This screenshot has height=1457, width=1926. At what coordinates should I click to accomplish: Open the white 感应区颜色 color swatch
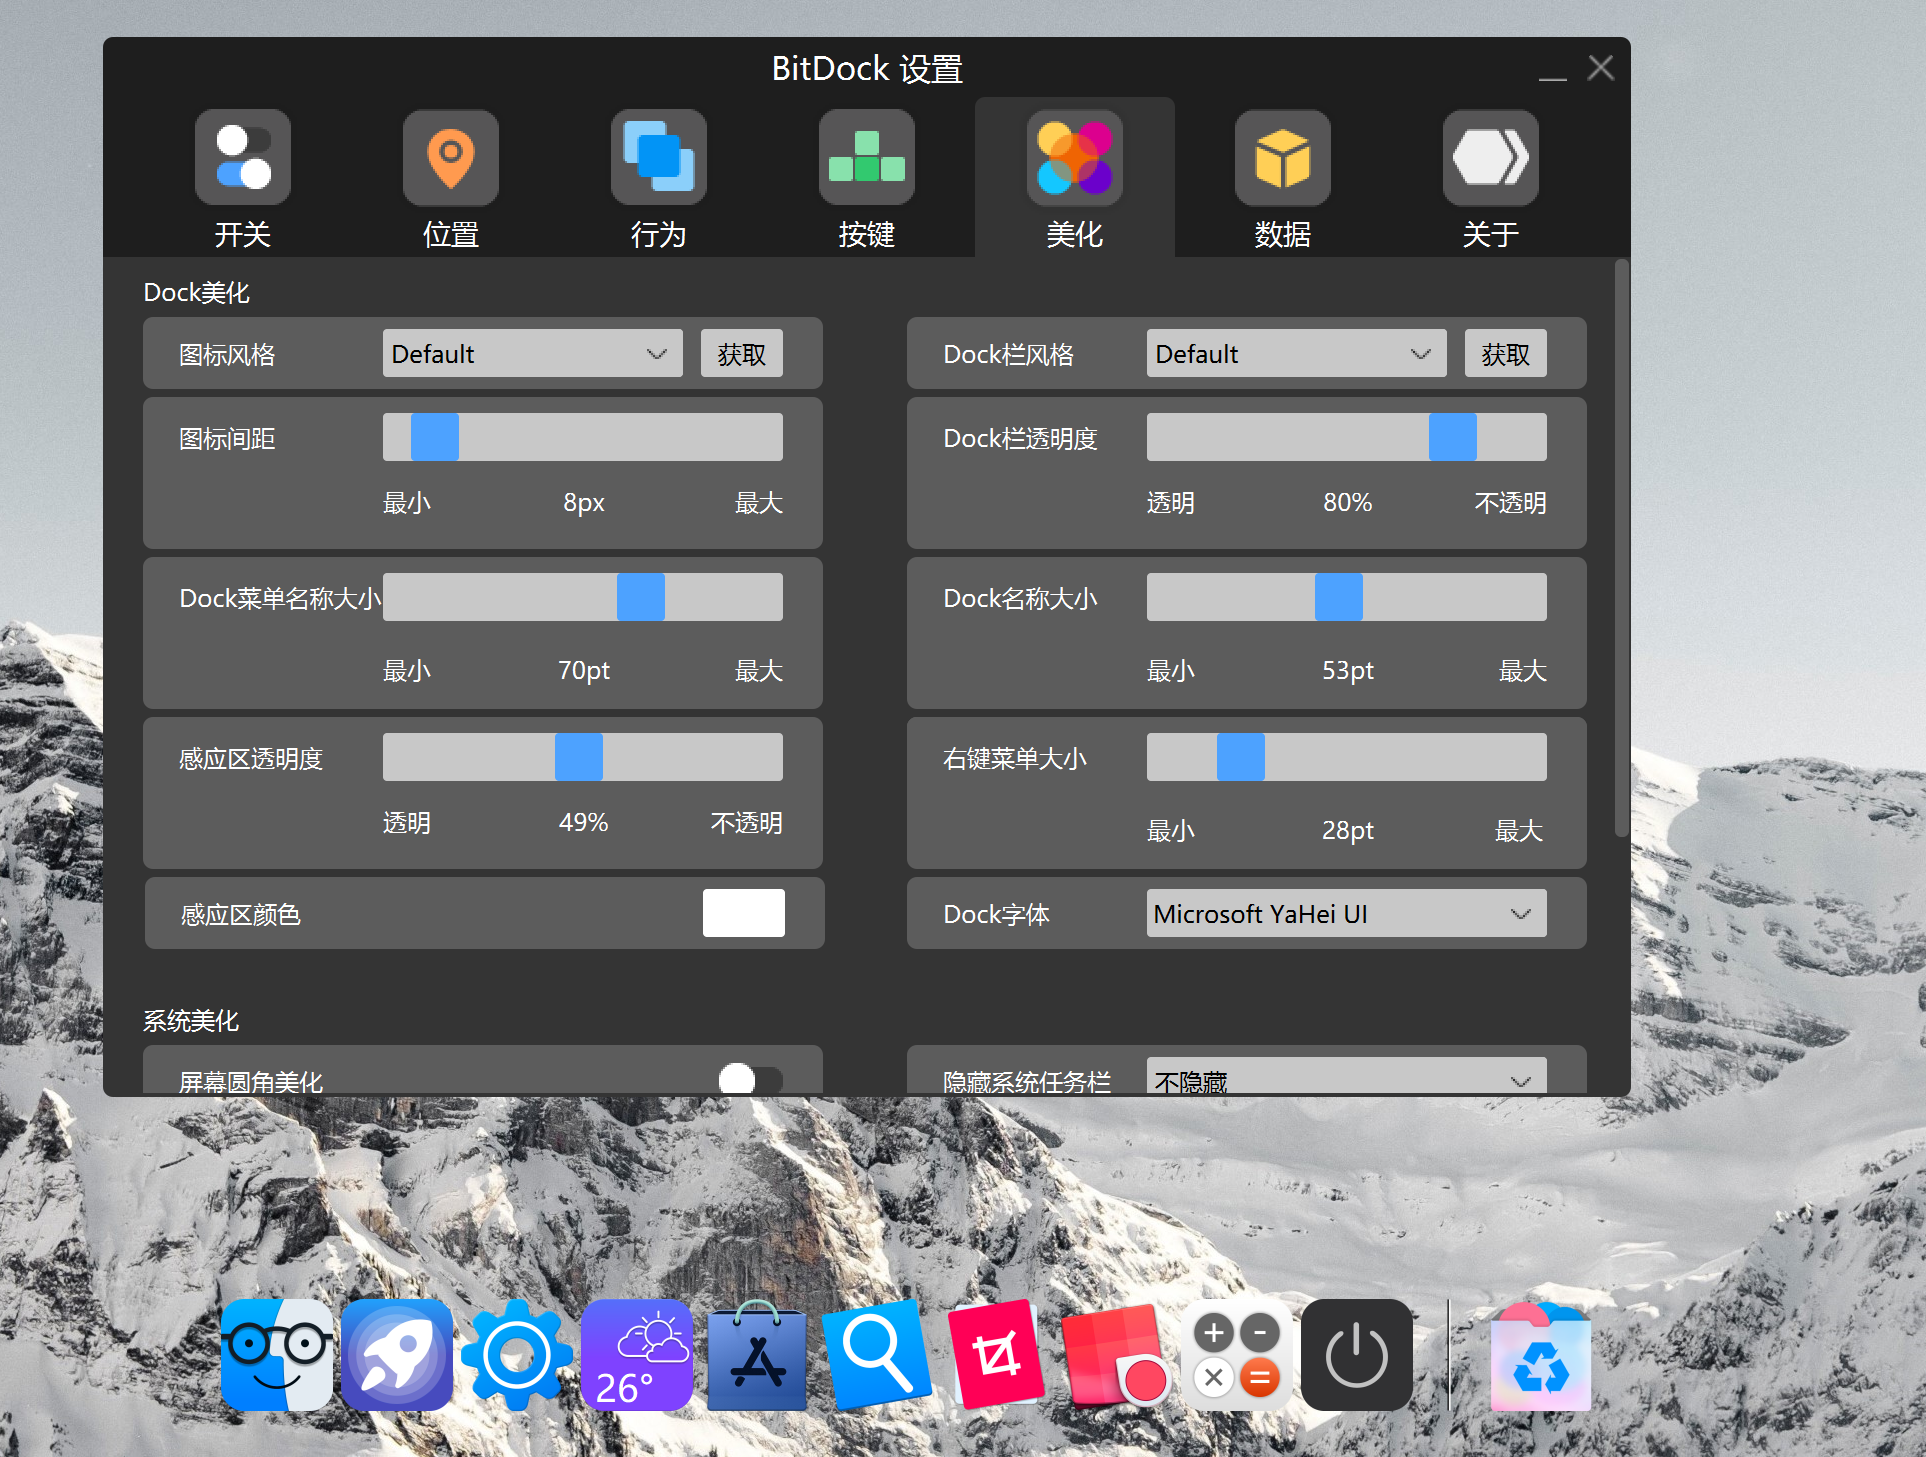tap(744, 913)
